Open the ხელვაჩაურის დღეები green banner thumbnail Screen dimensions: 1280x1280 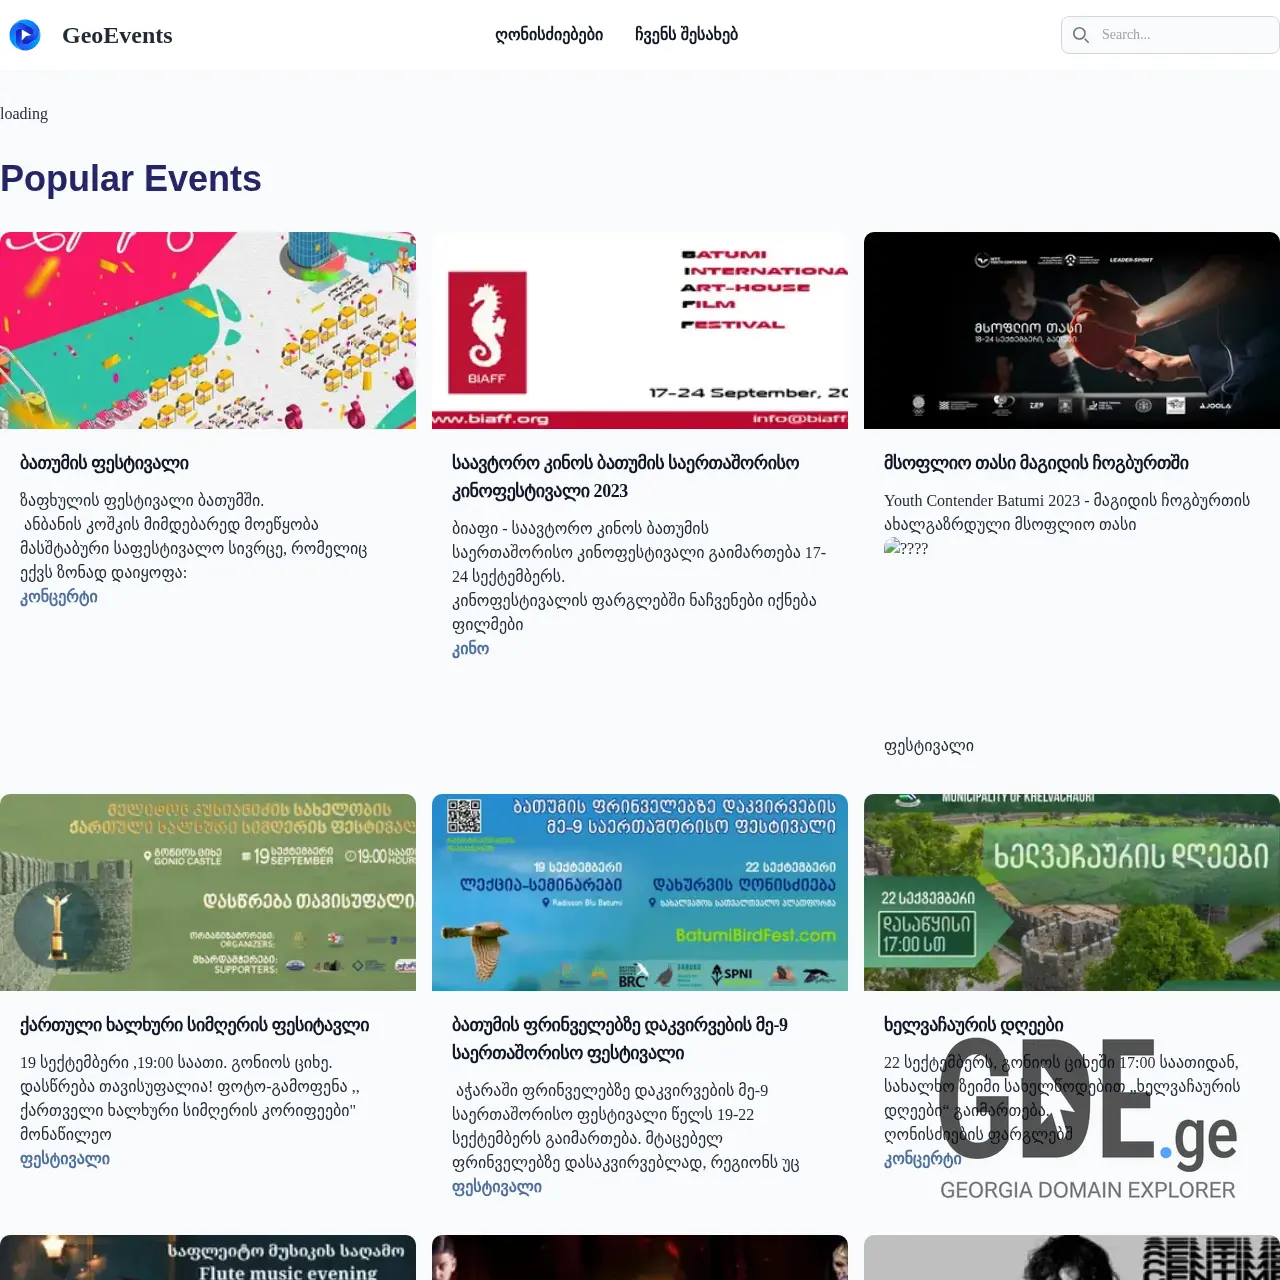click(x=1072, y=893)
